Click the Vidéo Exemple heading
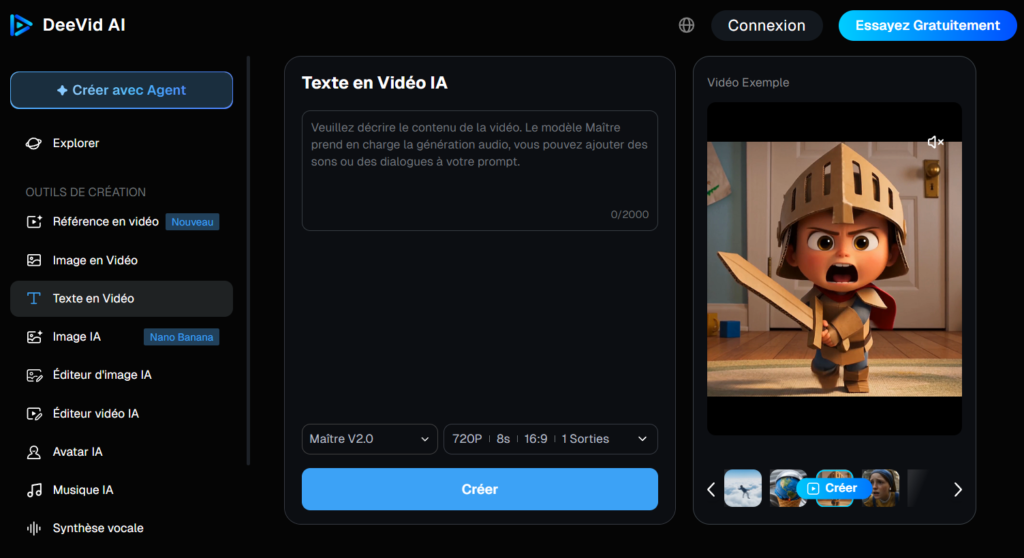This screenshot has height=558, width=1024. [x=748, y=82]
